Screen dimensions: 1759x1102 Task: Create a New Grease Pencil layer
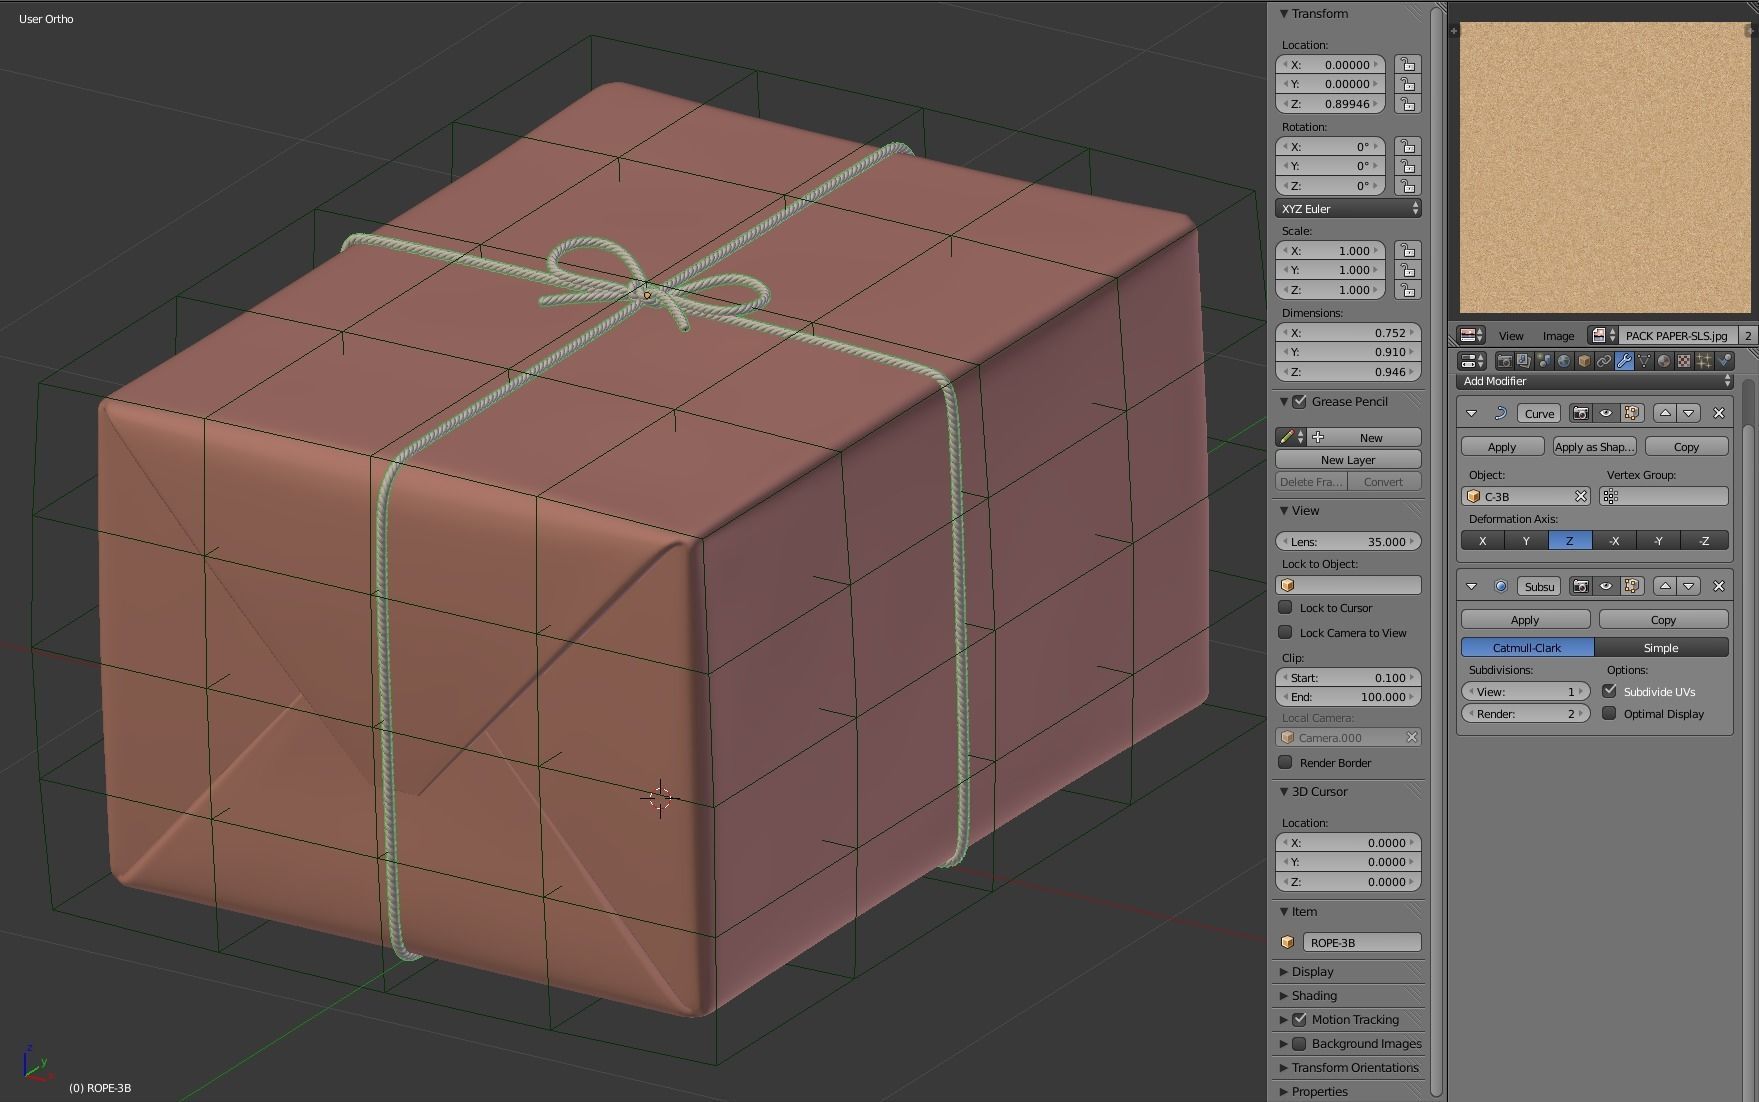coord(1348,459)
